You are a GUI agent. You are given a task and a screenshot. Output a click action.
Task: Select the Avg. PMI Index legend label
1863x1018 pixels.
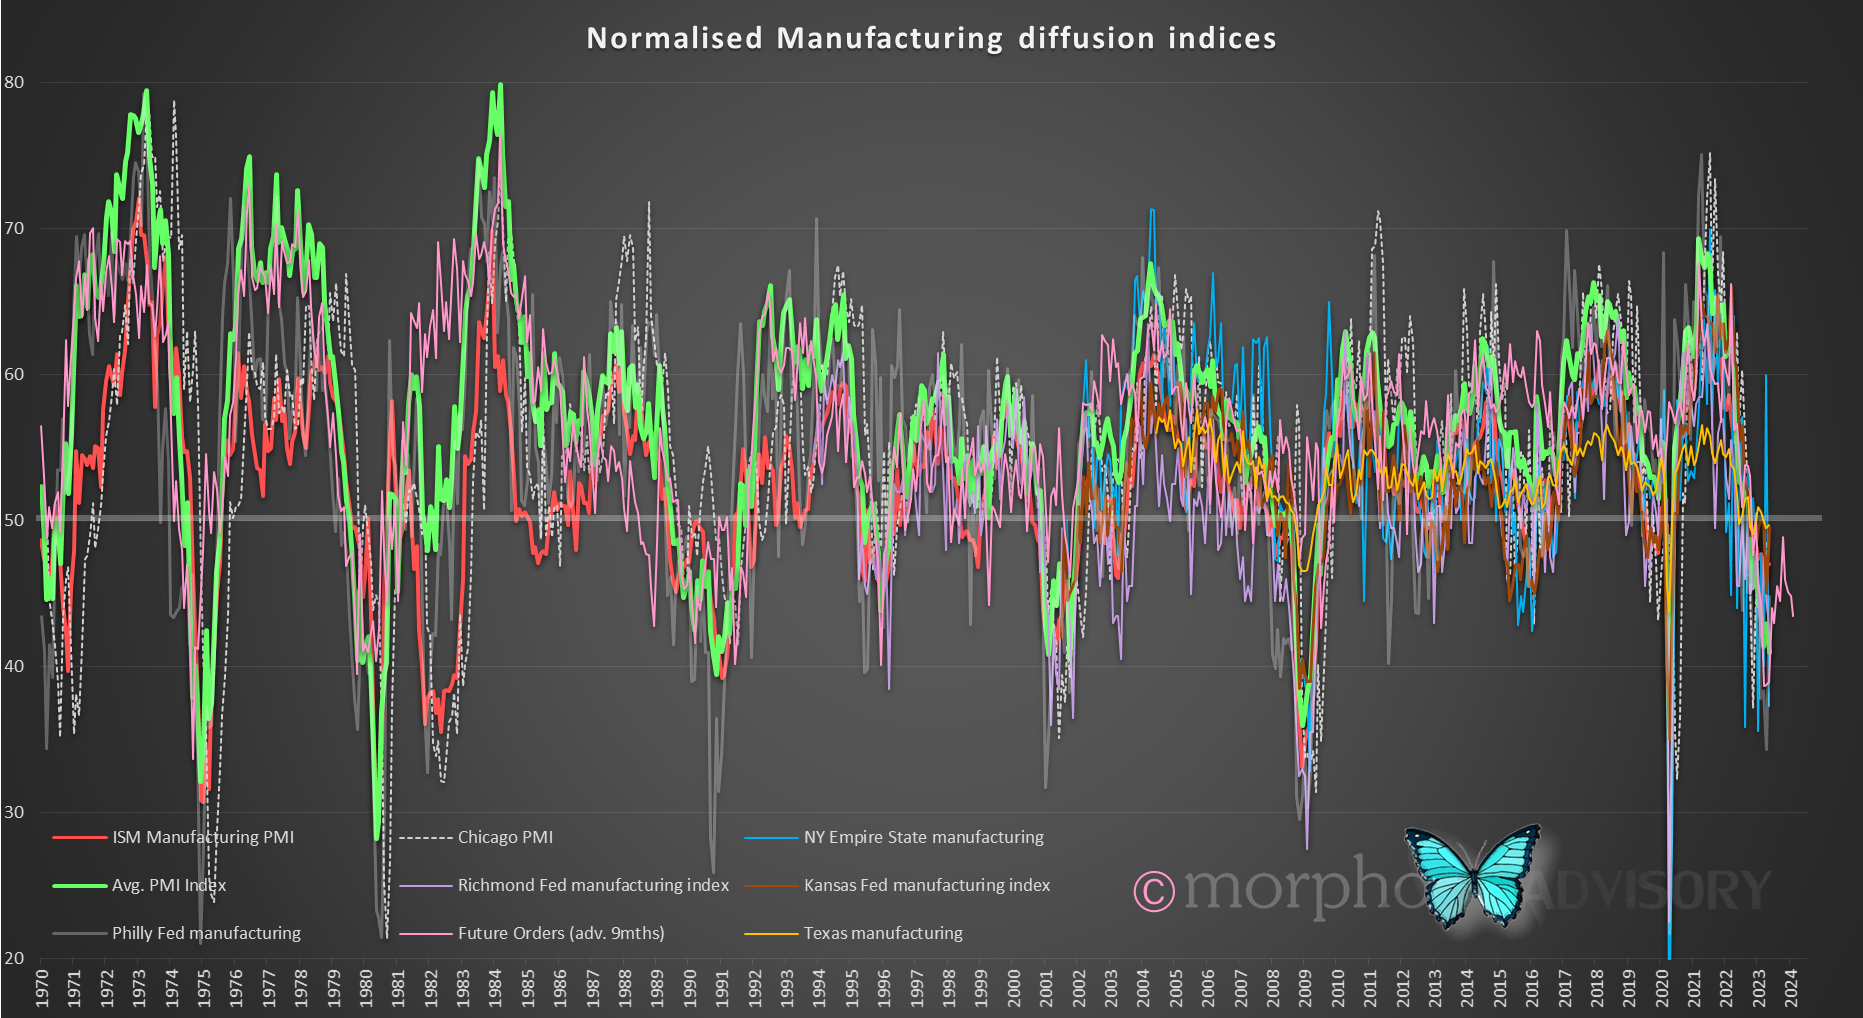169,885
